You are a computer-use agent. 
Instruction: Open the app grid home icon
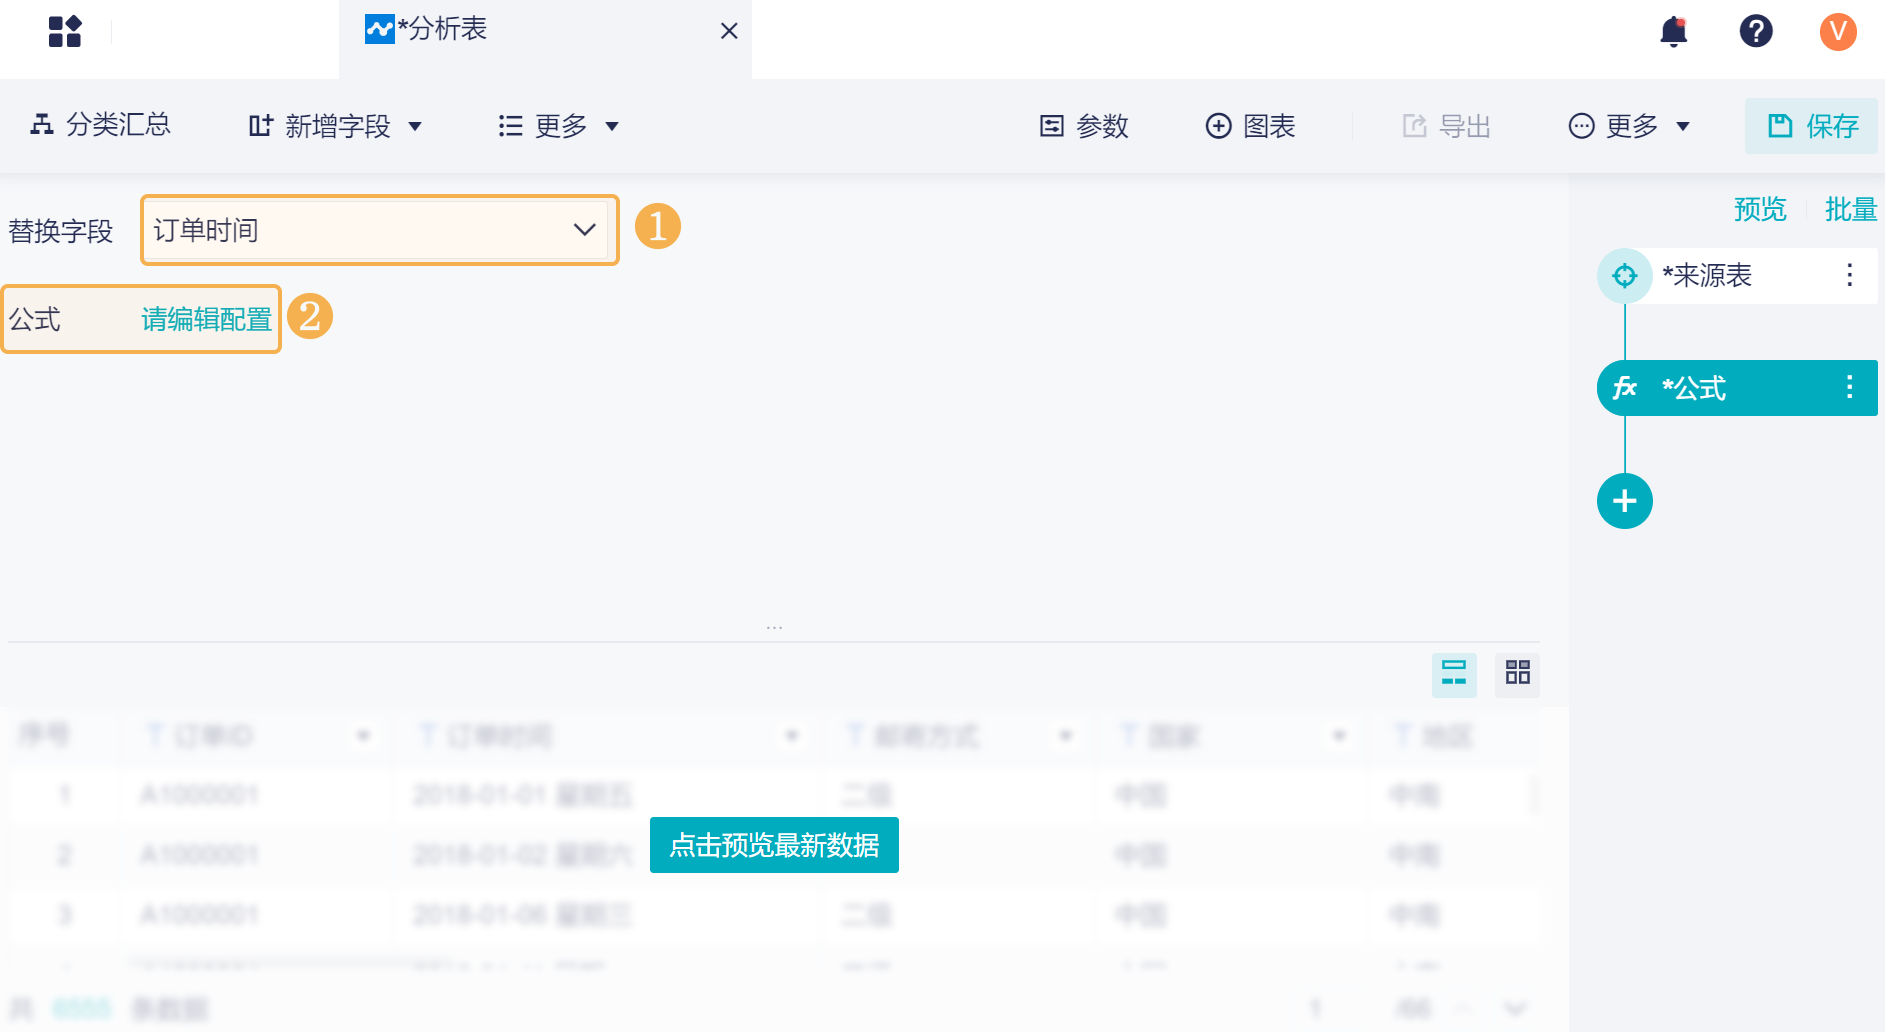[65, 31]
